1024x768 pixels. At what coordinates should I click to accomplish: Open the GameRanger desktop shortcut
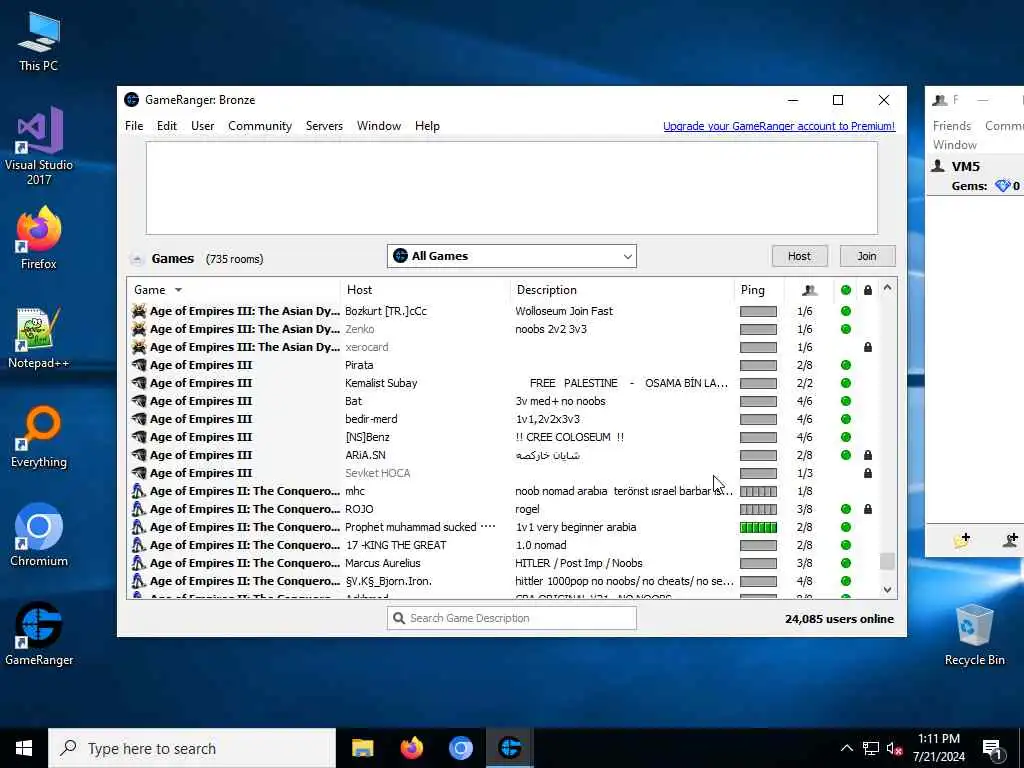pyautogui.click(x=39, y=633)
